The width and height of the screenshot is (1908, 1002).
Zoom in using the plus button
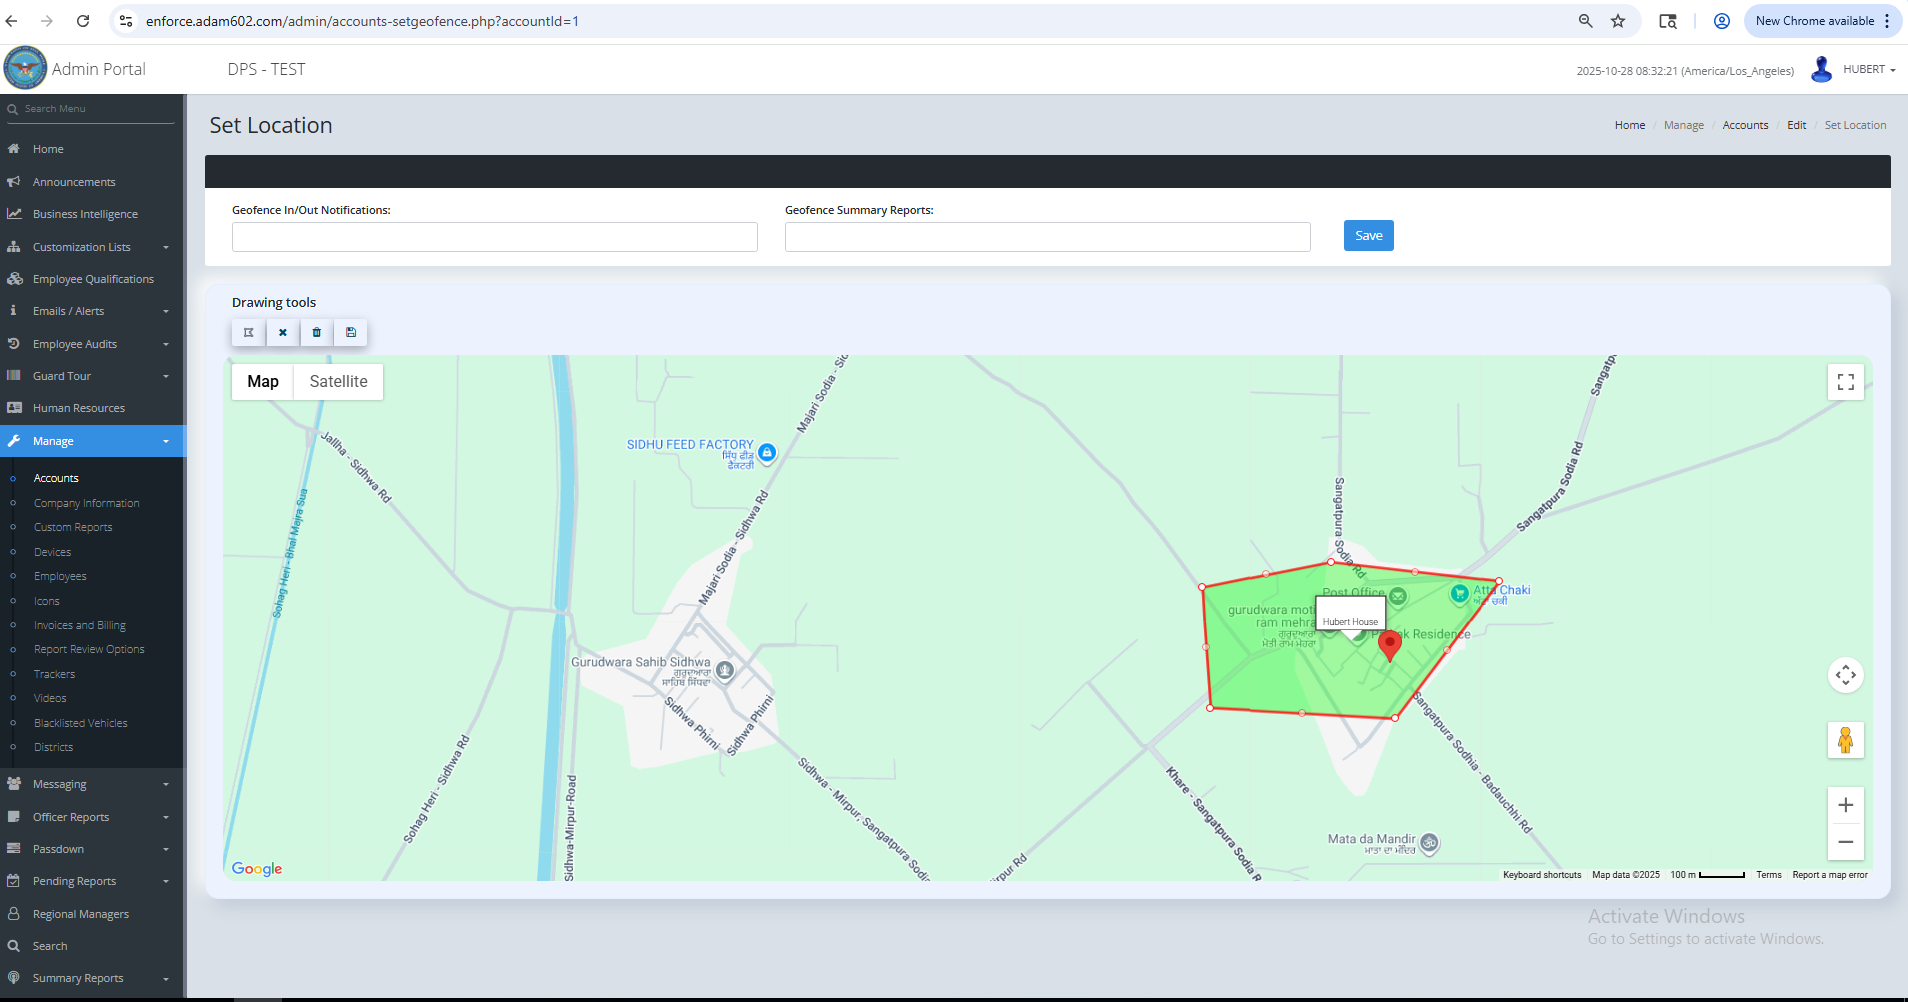point(1845,804)
